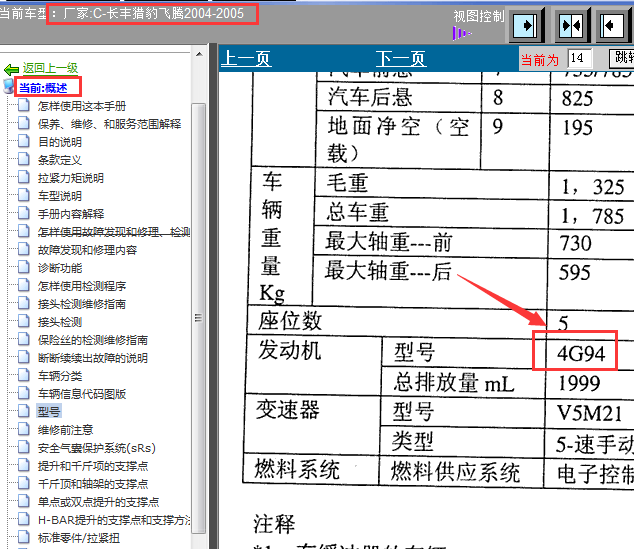Click displacement value 1999
The width and height of the screenshot is (634, 549).
579,383
